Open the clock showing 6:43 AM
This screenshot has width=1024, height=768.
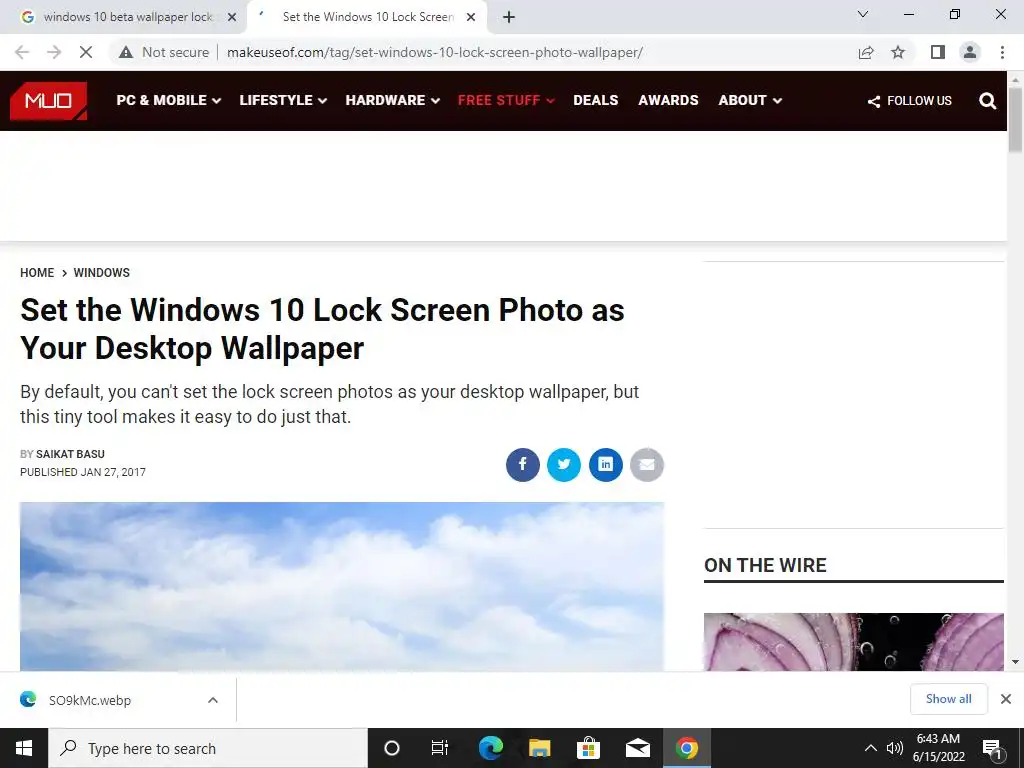click(938, 748)
